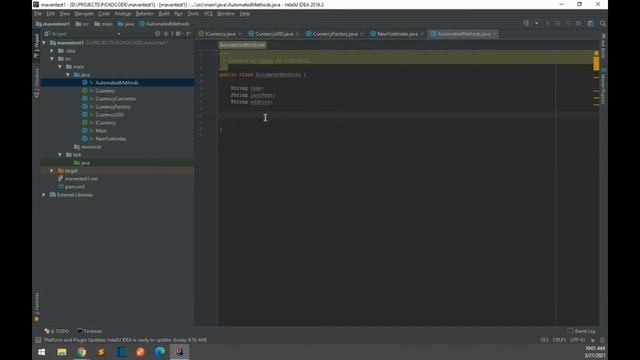Image resolution: width=640 pixels, height=360 pixels.
Task: Open the Code menu
Action: click(104, 14)
